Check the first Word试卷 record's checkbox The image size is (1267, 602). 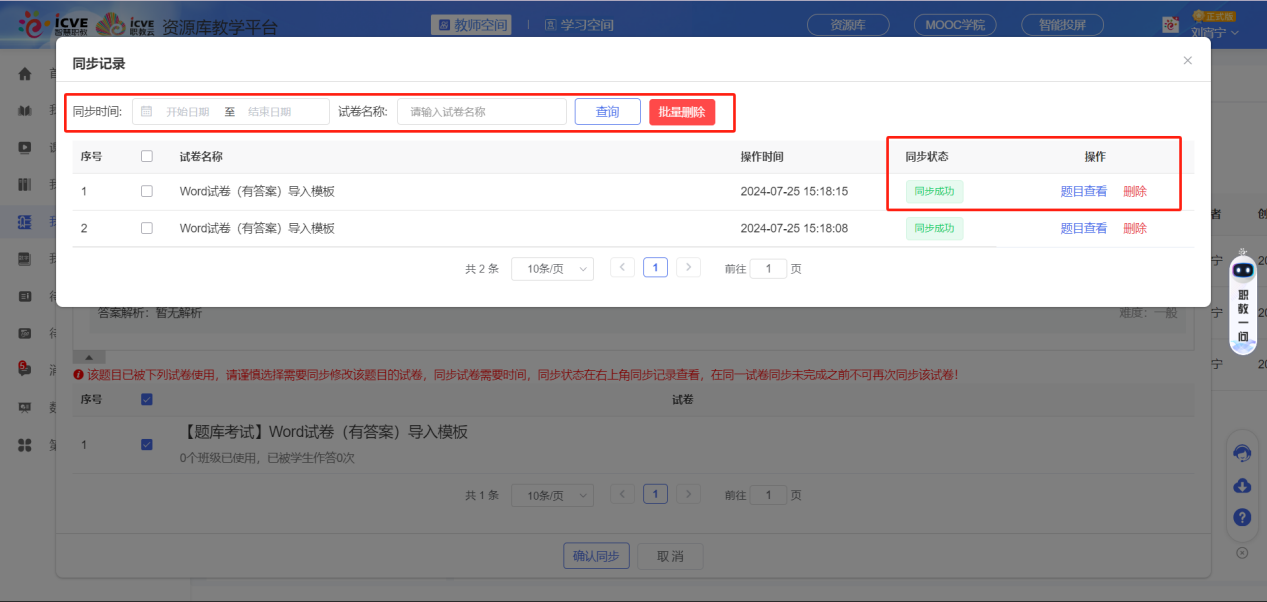(147, 190)
